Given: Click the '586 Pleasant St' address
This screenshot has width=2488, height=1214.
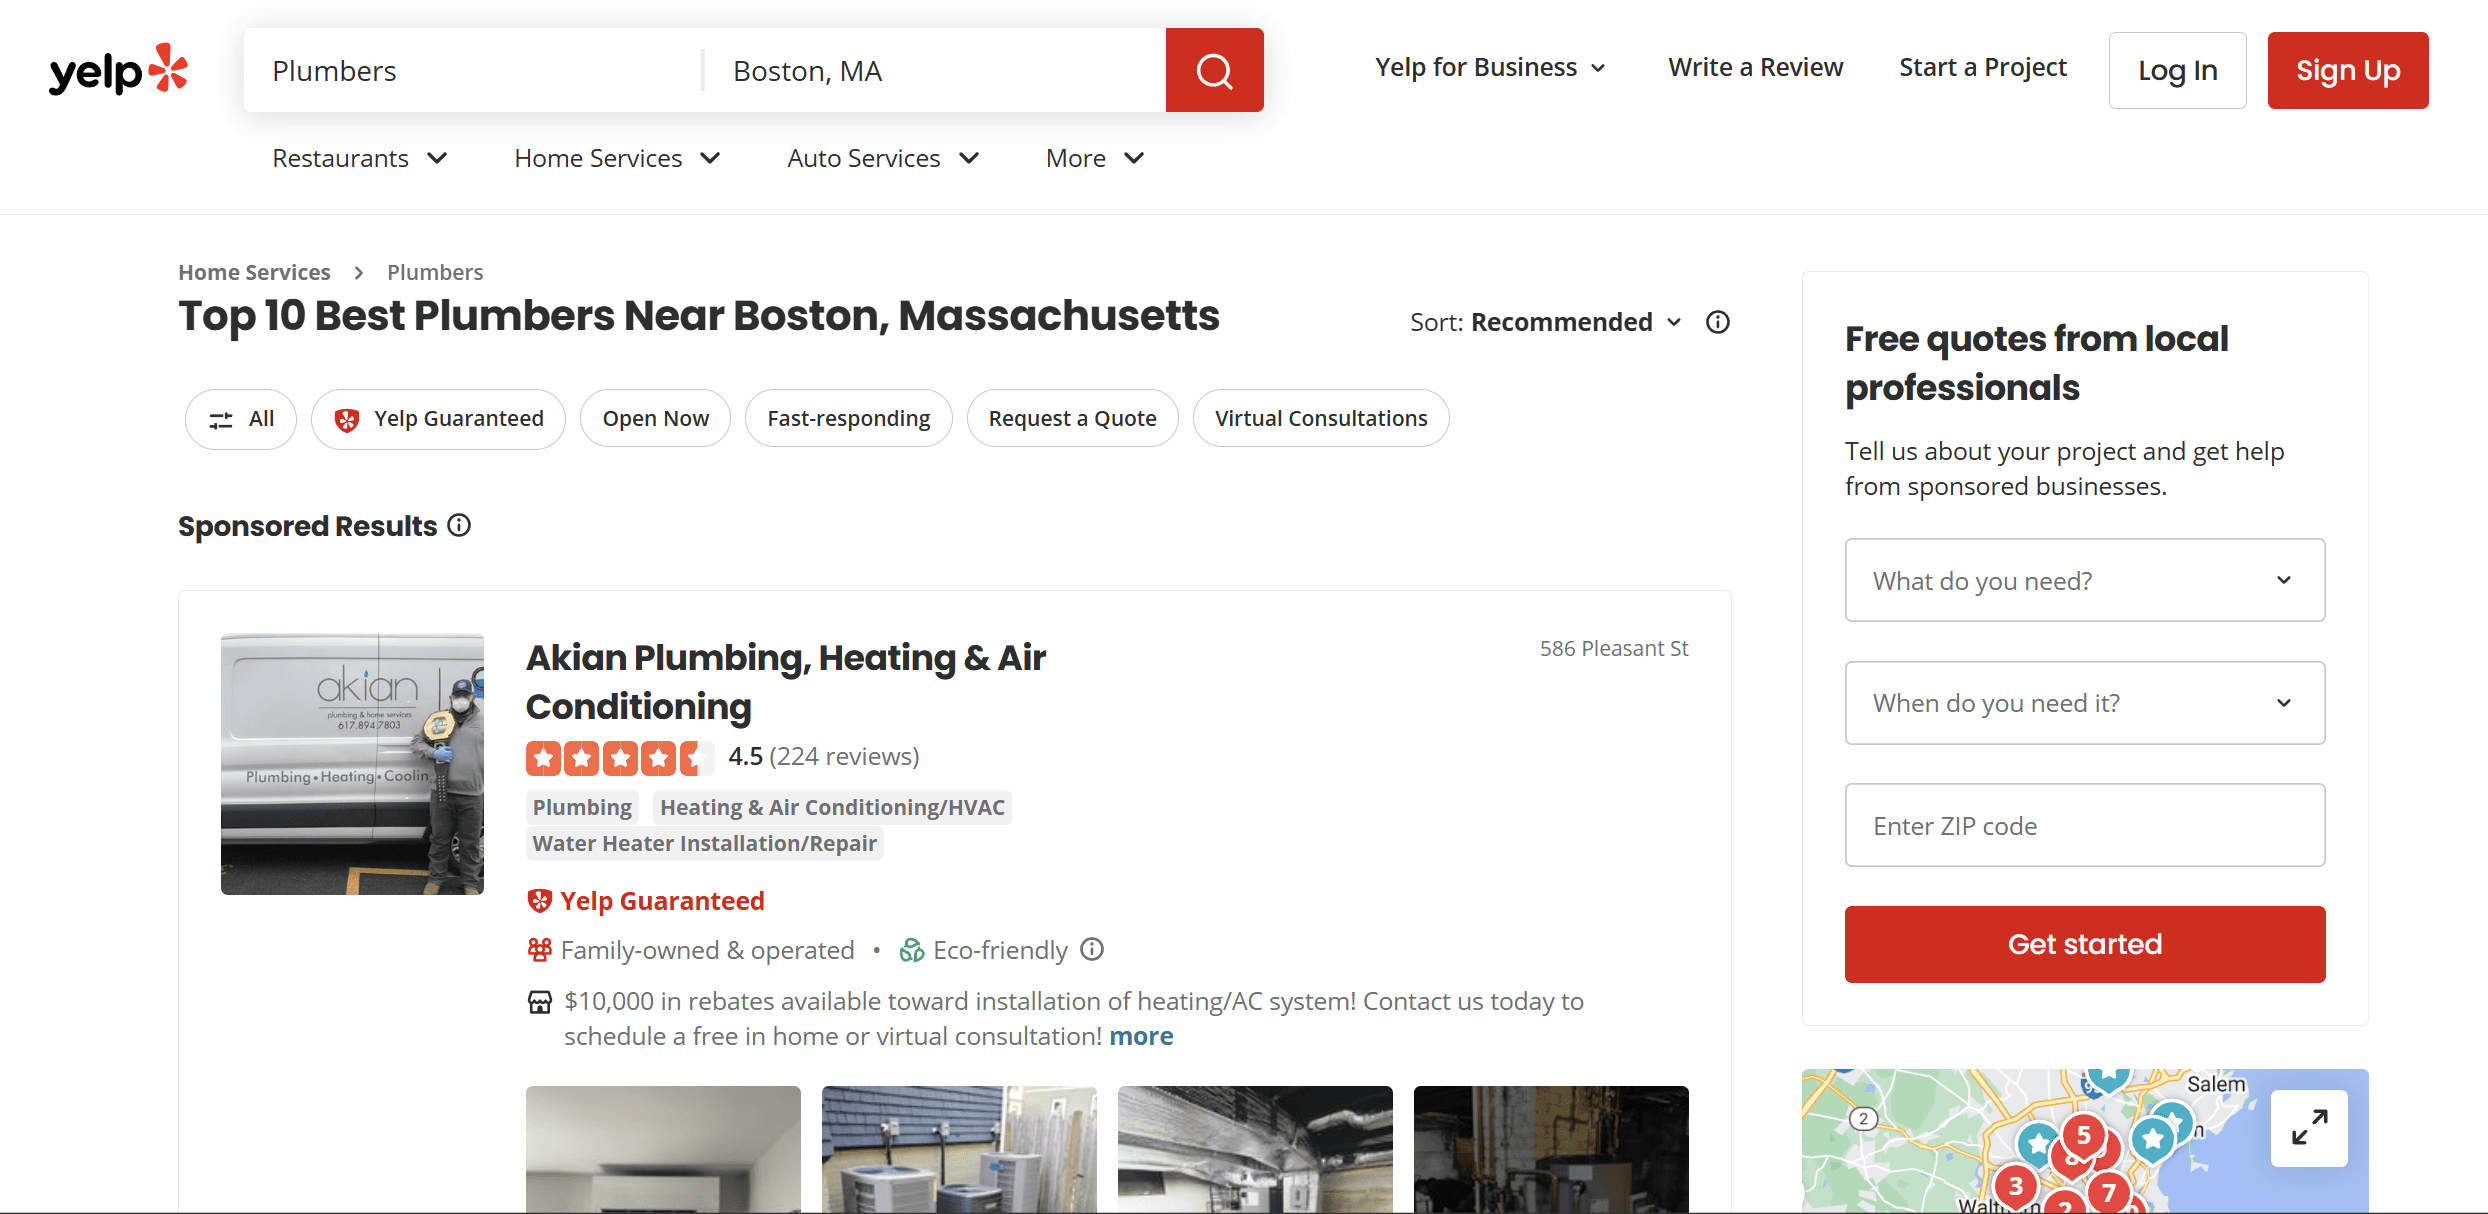Looking at the screenshot, I should point(1614,648).
